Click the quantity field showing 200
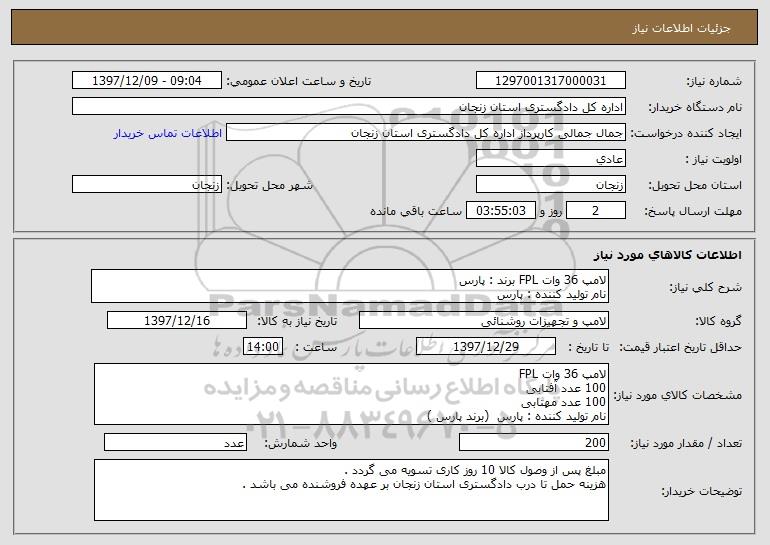The image size is (770, 545). click(534, 442)
